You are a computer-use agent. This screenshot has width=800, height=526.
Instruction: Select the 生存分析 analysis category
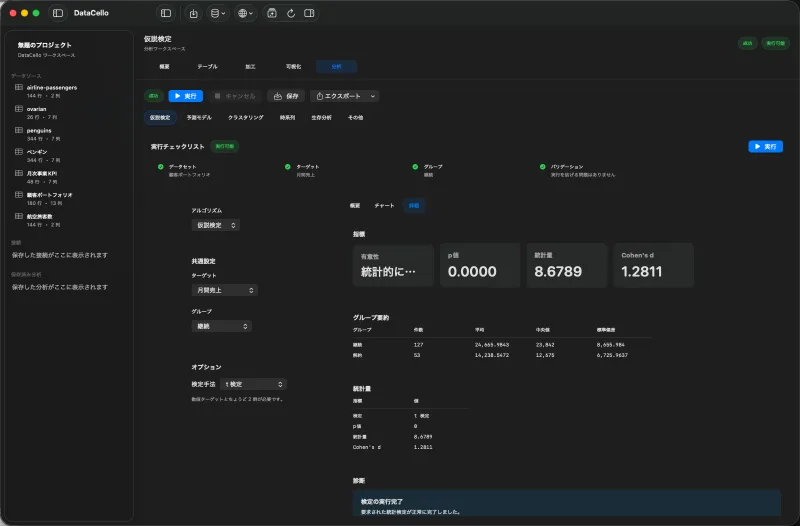point(321,117)
